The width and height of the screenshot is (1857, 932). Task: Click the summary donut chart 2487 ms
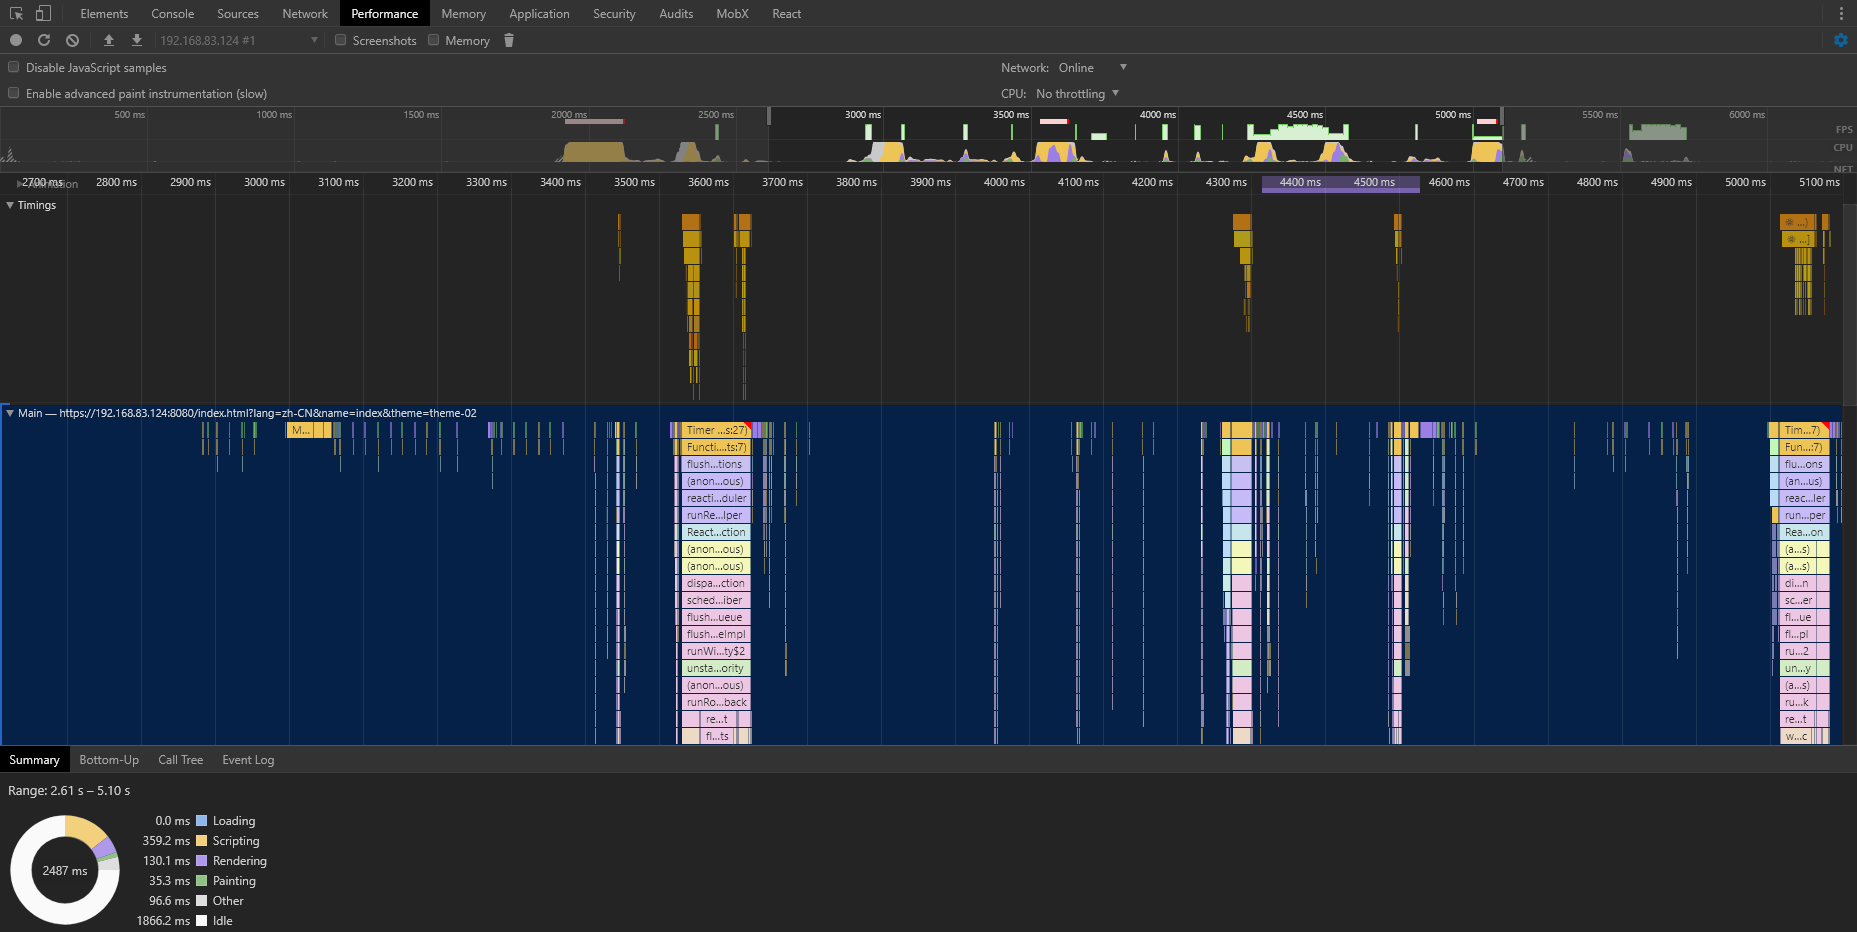(x=65, y=870)
